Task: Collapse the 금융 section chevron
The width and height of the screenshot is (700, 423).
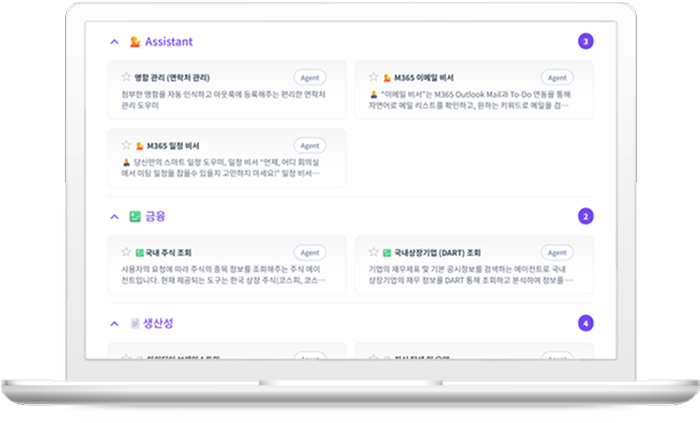Action: [114, 217]
